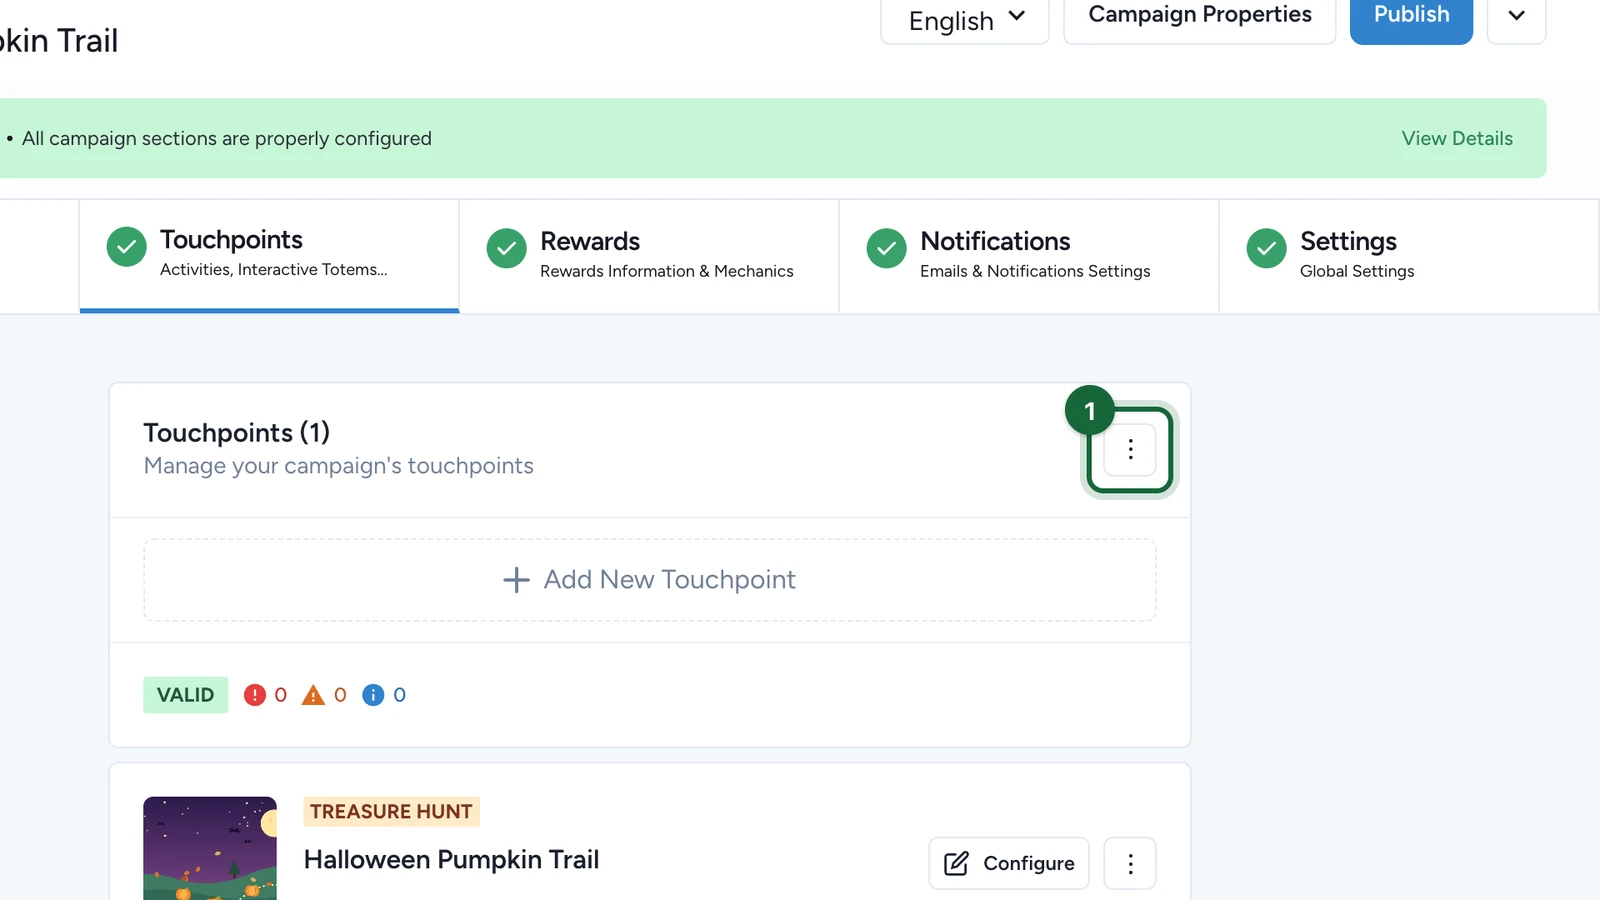Click the blue info count icon
The width and height of the screenshot is (1600, 900).
(373, 695)
